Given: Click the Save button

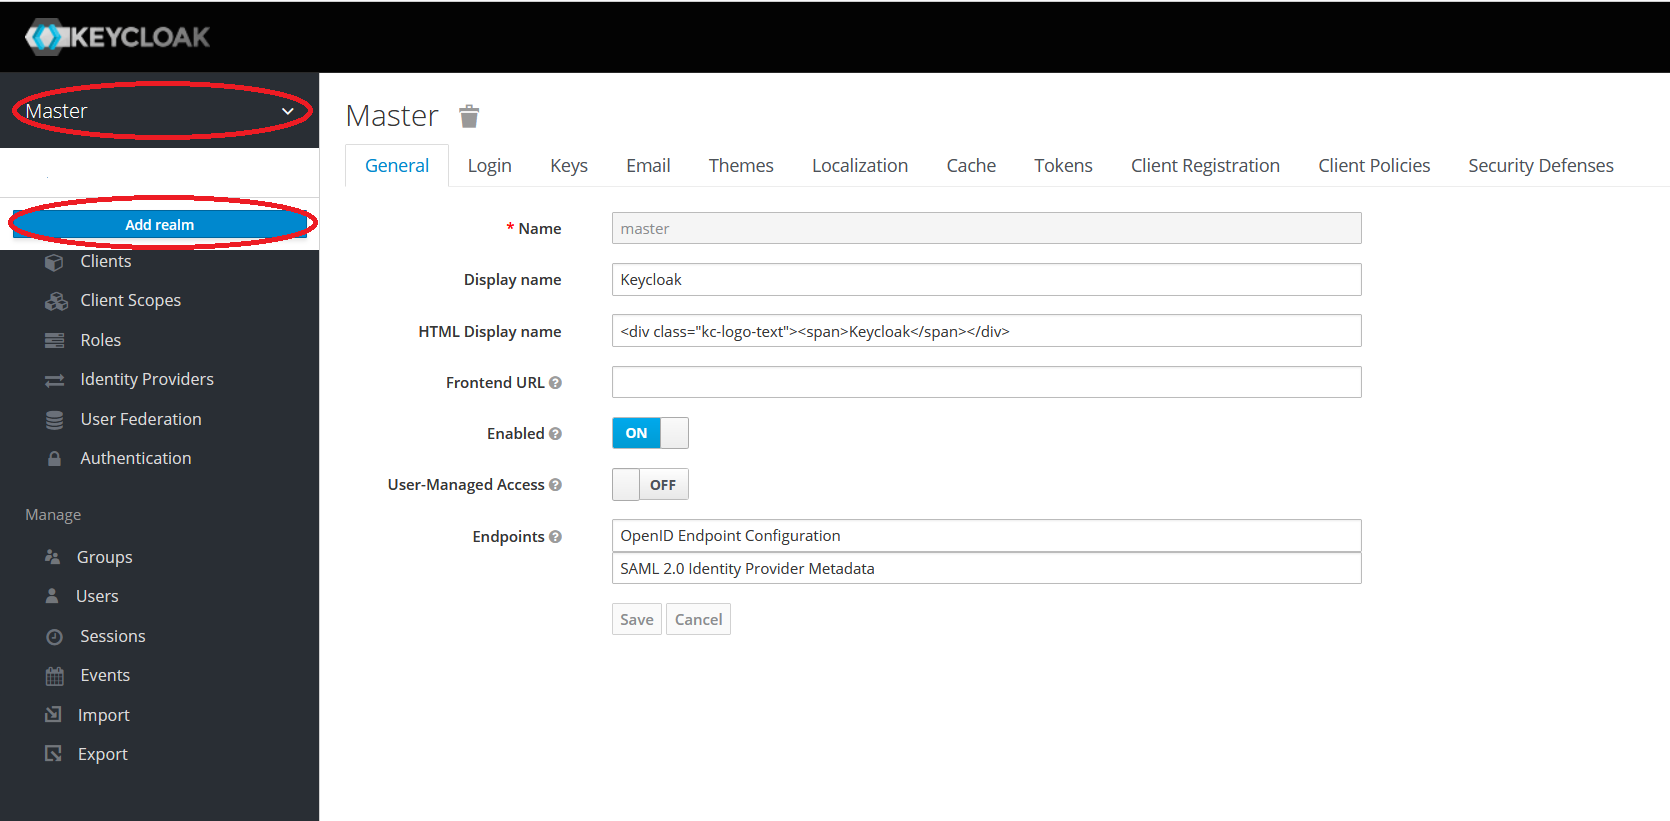Looking at the screenshot, I should 636,620.
